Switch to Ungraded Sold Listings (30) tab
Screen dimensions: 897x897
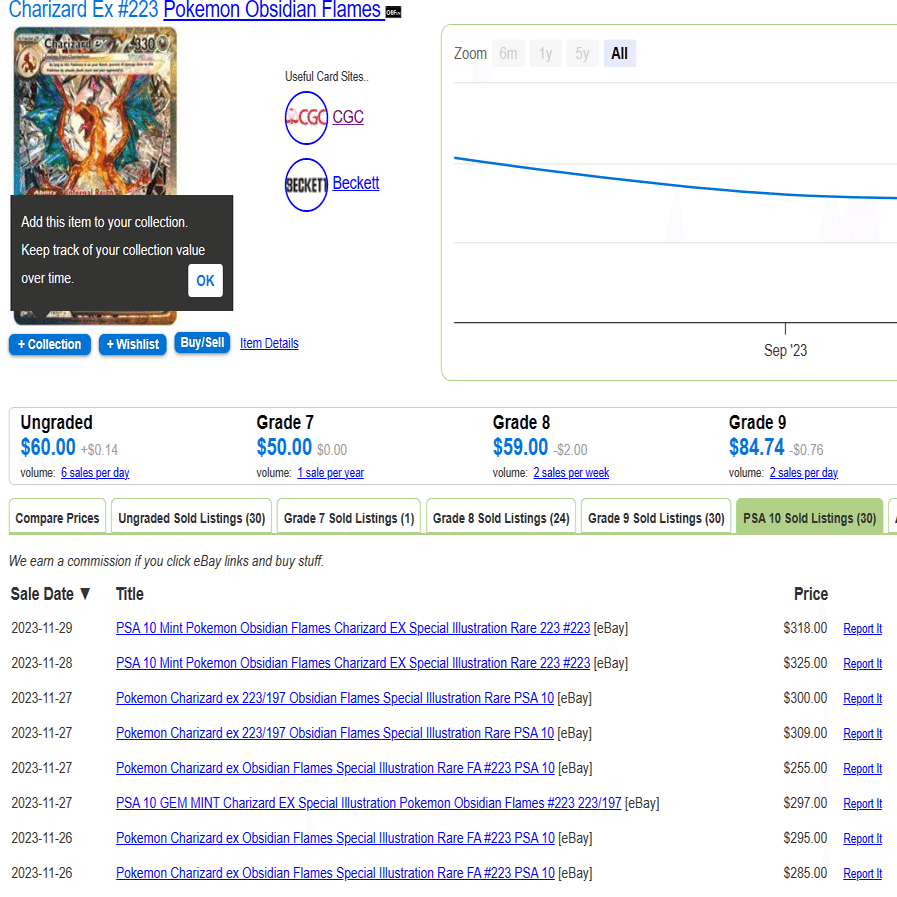click(x=192, y=518)
